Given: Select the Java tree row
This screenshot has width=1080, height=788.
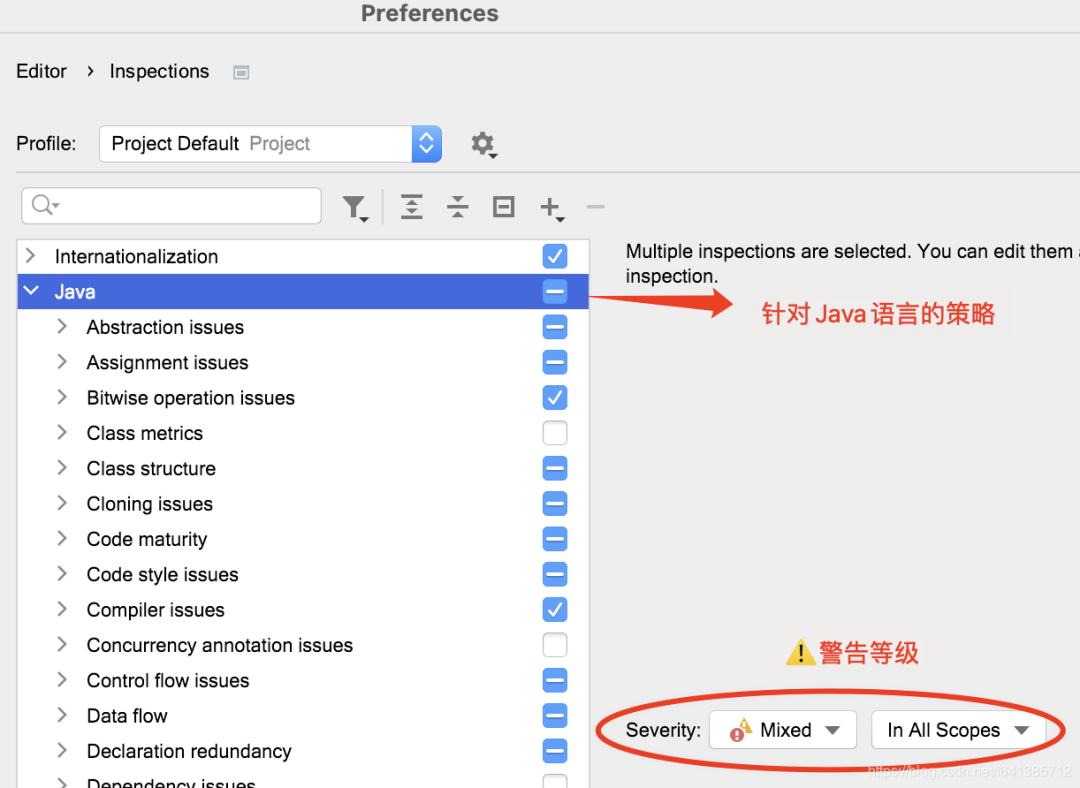Looking at the screenshot, I should pyautogui.click(x=303, y=291).
